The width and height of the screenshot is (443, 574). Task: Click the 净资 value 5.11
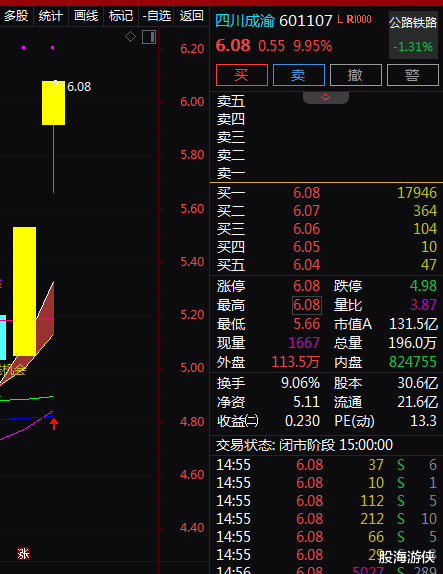pyautogui.click(x=306, y=402)
